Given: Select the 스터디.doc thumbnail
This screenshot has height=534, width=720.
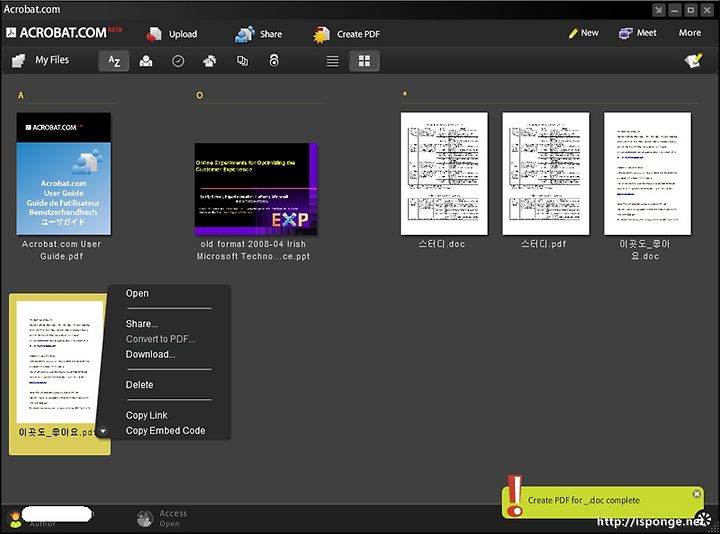Looking at the screenshot, I should pyautogui.click(x=444, y=174).
